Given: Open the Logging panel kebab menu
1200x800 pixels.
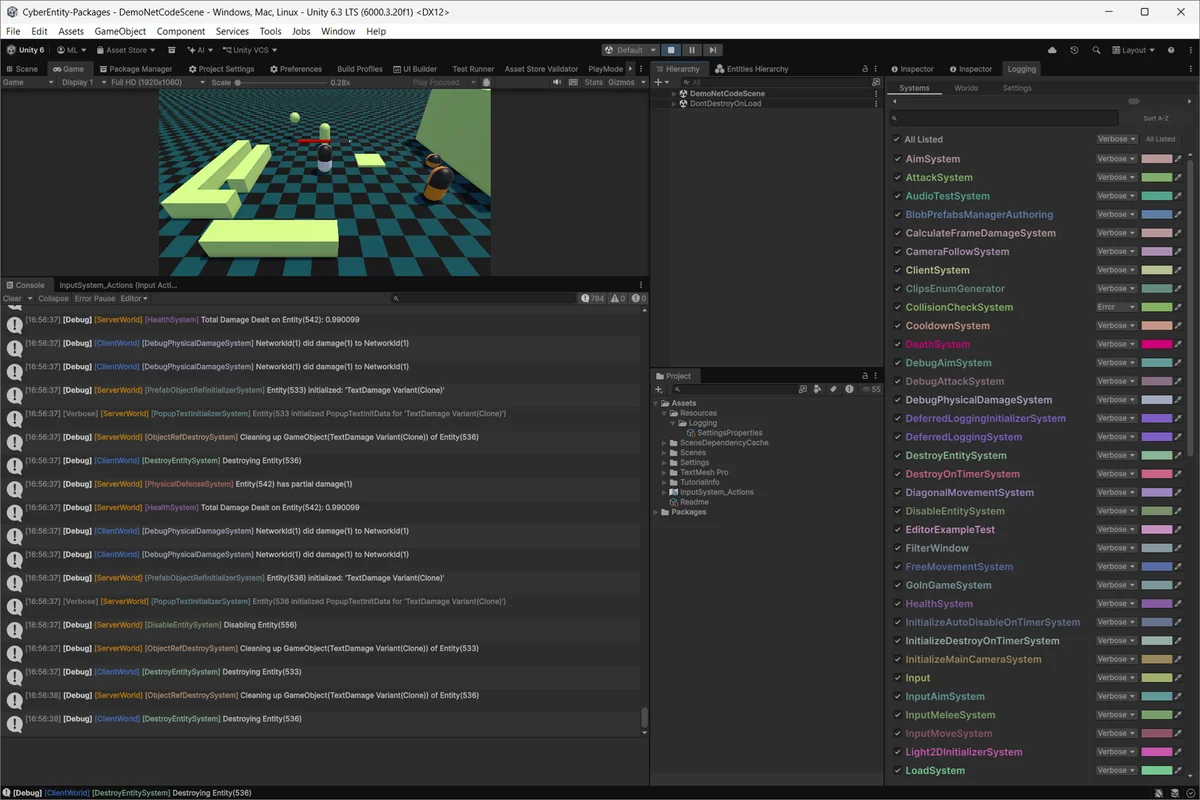Looking at the screenshot, I should click(1190, 69).
